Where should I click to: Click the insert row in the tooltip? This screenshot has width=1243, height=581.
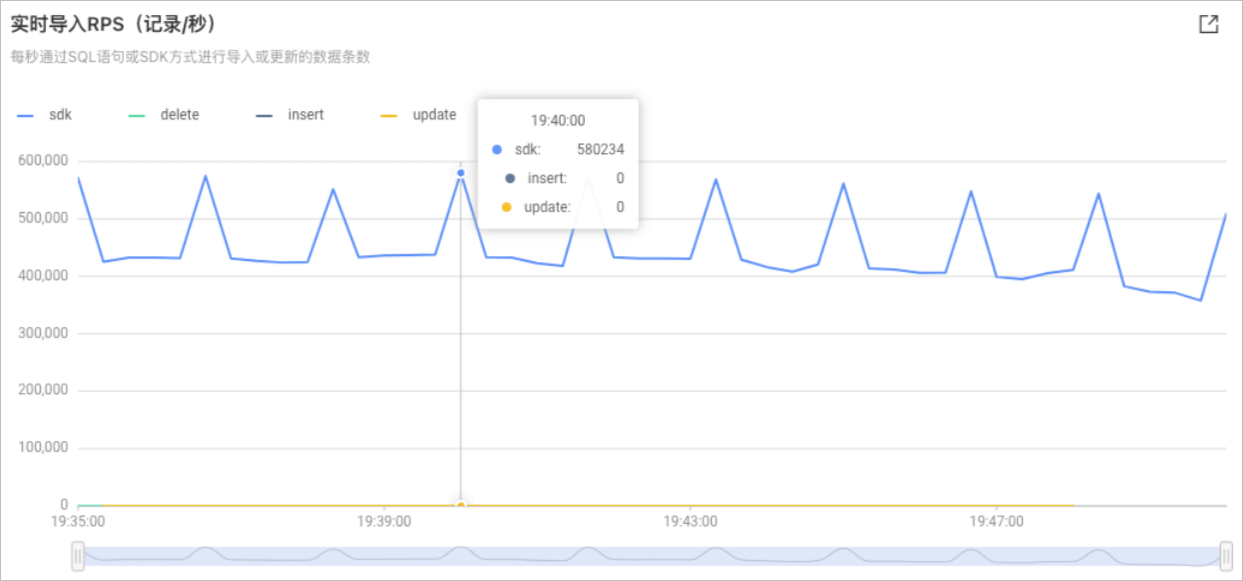558,178
